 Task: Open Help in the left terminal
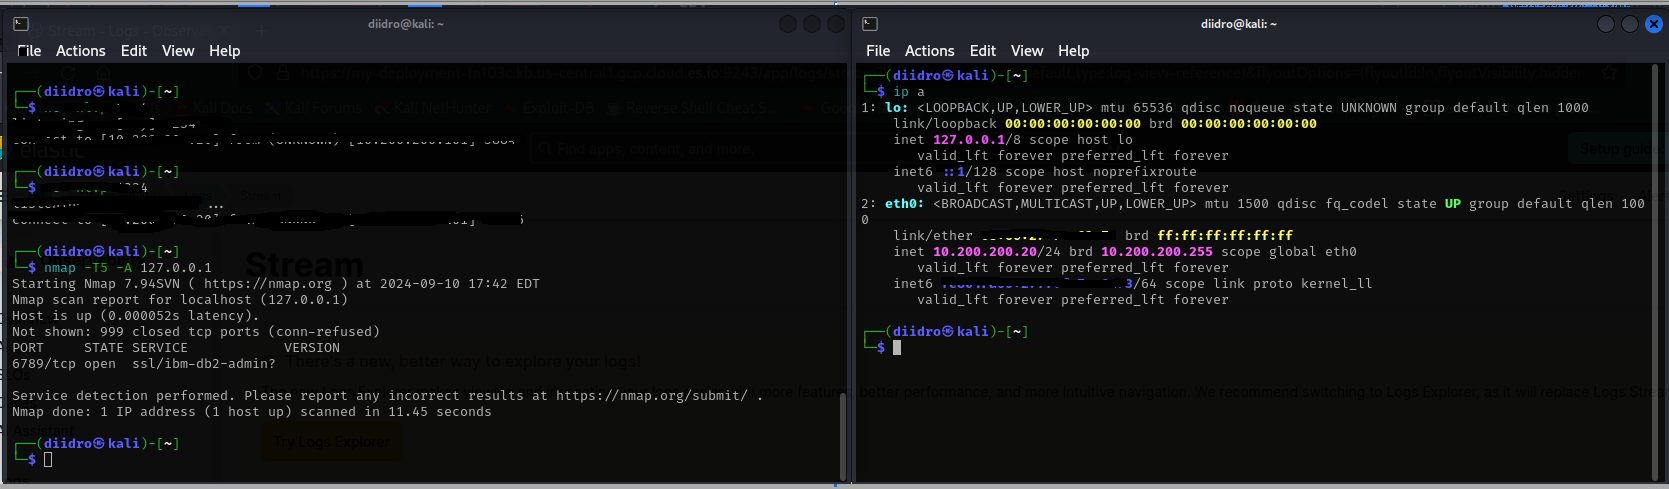coord(224,51)
